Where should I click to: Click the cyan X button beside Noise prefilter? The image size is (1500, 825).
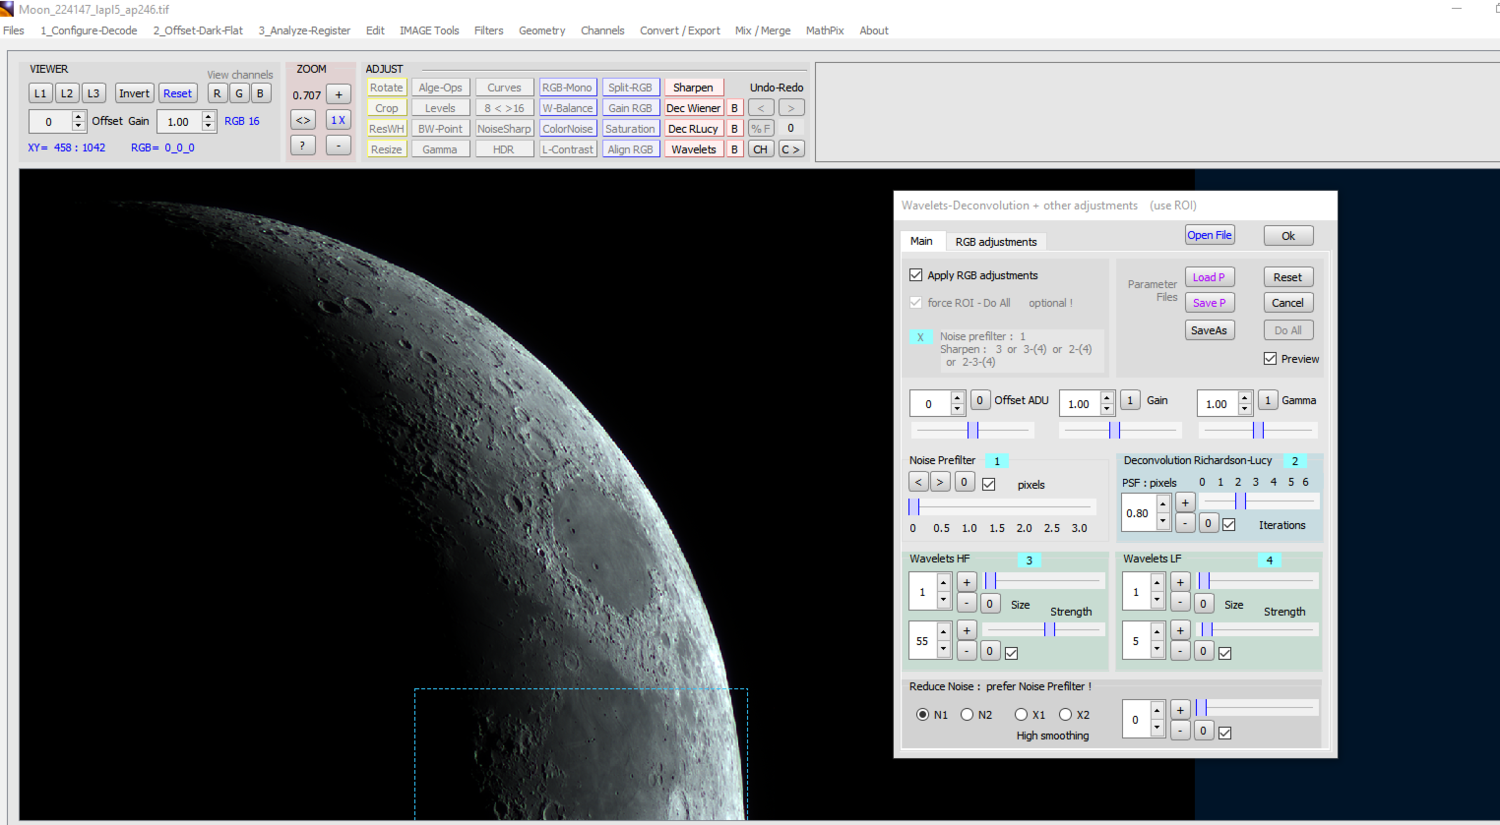[x=920, y=337]
